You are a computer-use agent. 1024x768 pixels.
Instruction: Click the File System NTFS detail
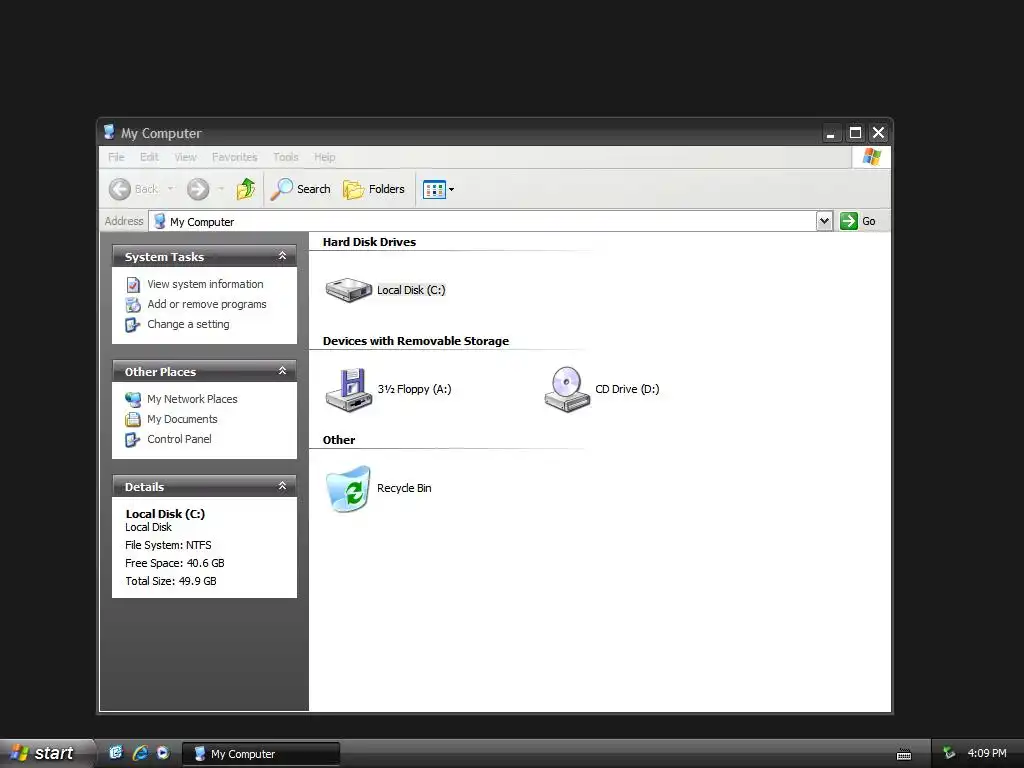[x=168, y=545]
